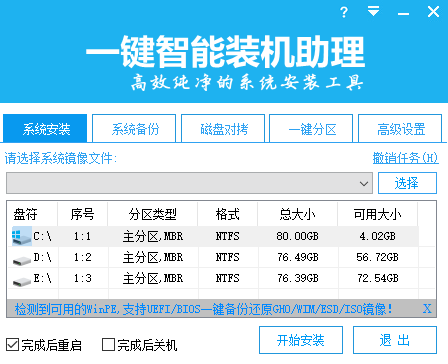Enable the 完成后关机 checkbox
448x364 pixels.
(108, 344)
